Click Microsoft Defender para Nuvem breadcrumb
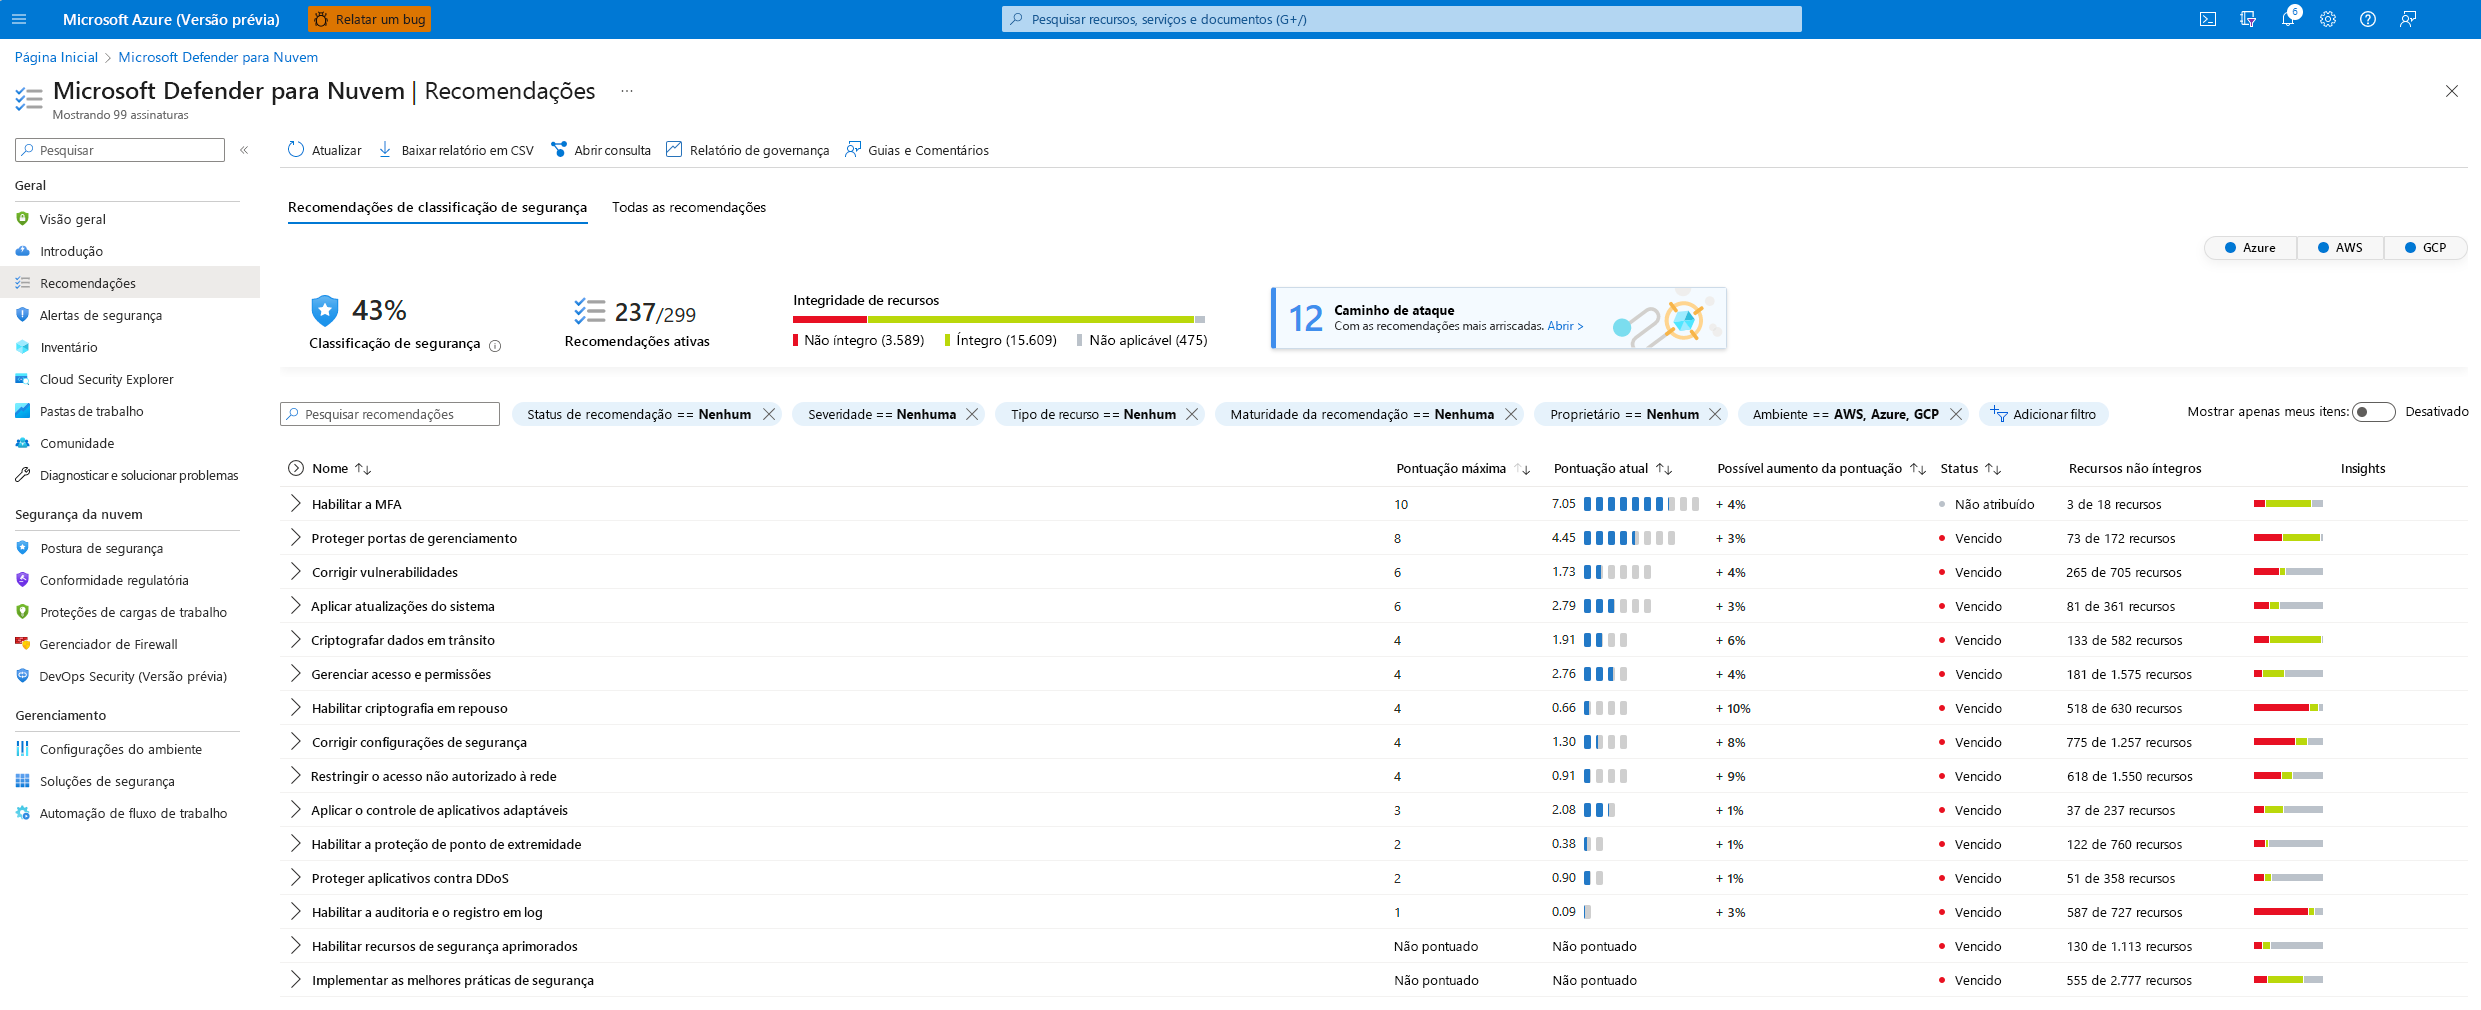Viewport: 2481px width, 1010px height. pyautogui.click(x=218, y=57)
